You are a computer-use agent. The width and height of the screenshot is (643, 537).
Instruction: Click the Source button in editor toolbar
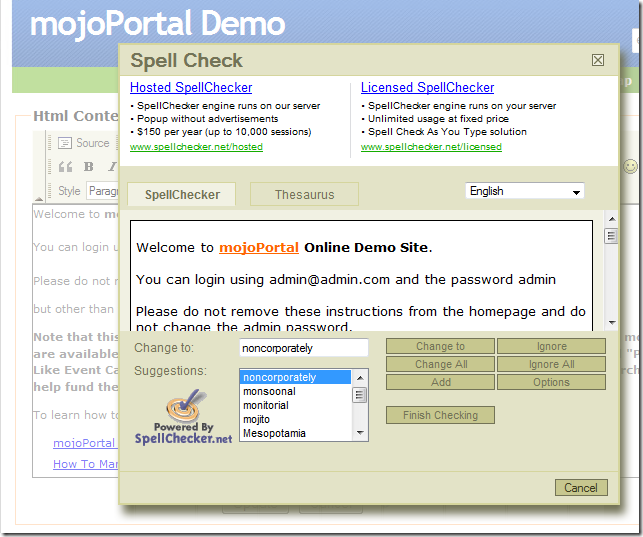pyautogui.click(x=84, y=143)
